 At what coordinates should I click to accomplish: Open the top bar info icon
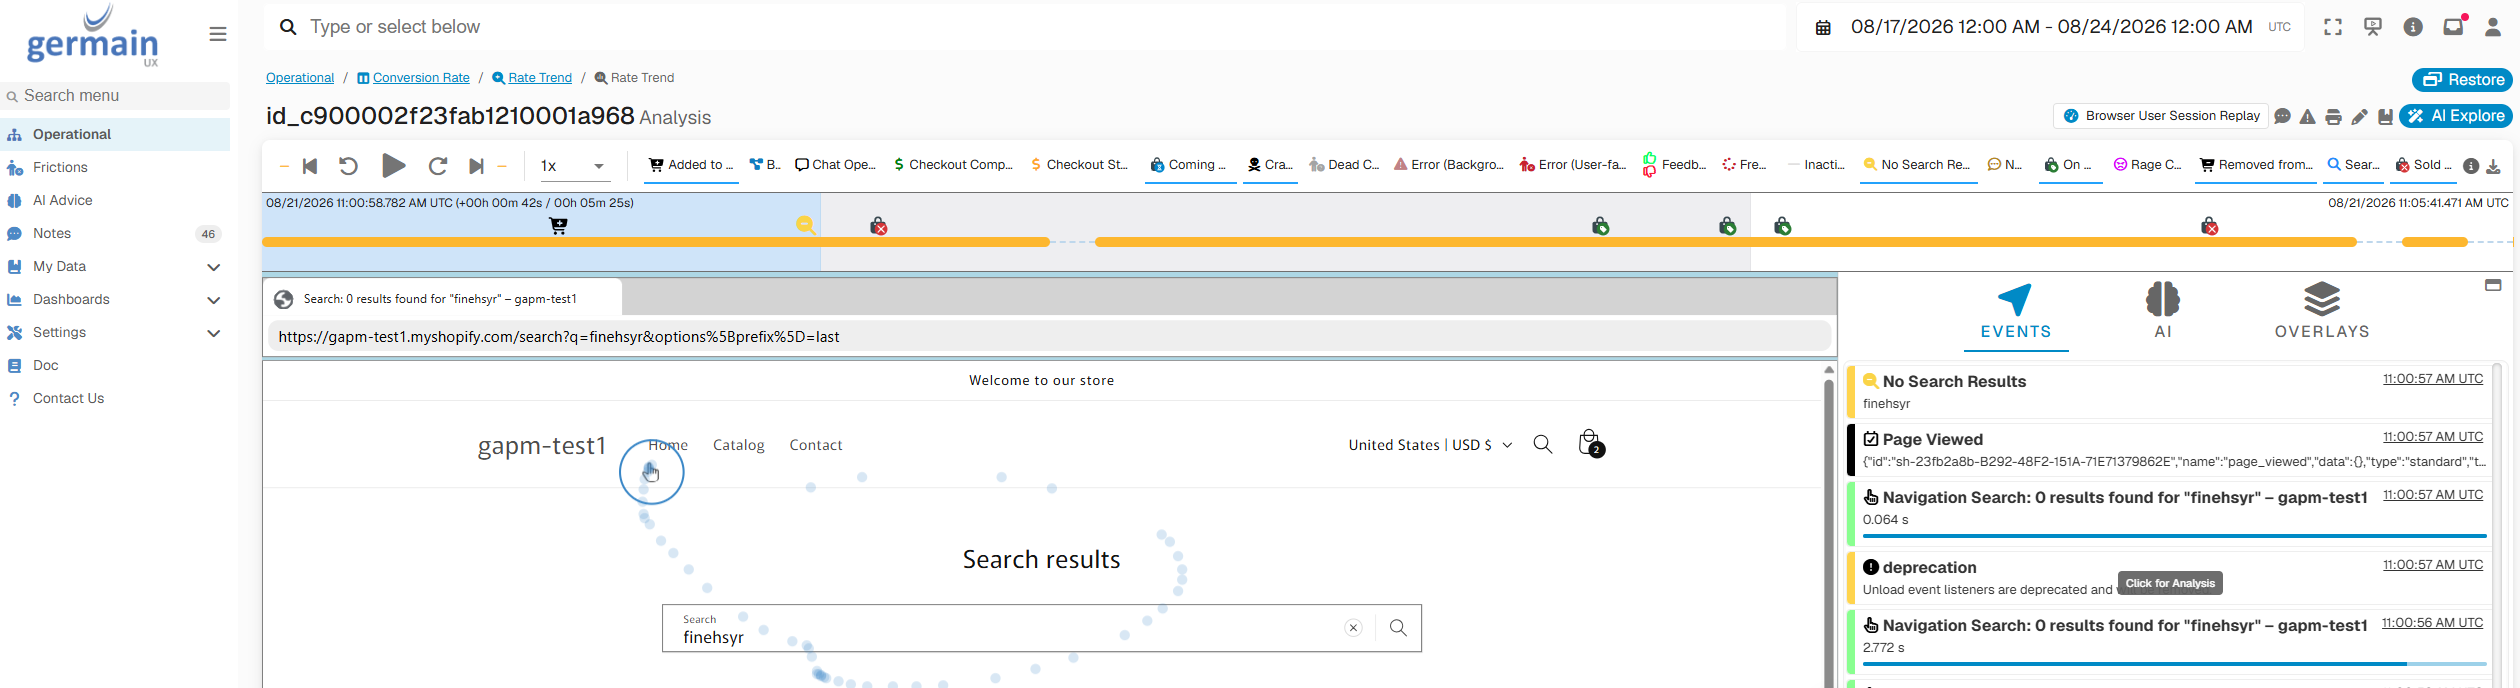pyautogui.click(x=2413, y=27)
